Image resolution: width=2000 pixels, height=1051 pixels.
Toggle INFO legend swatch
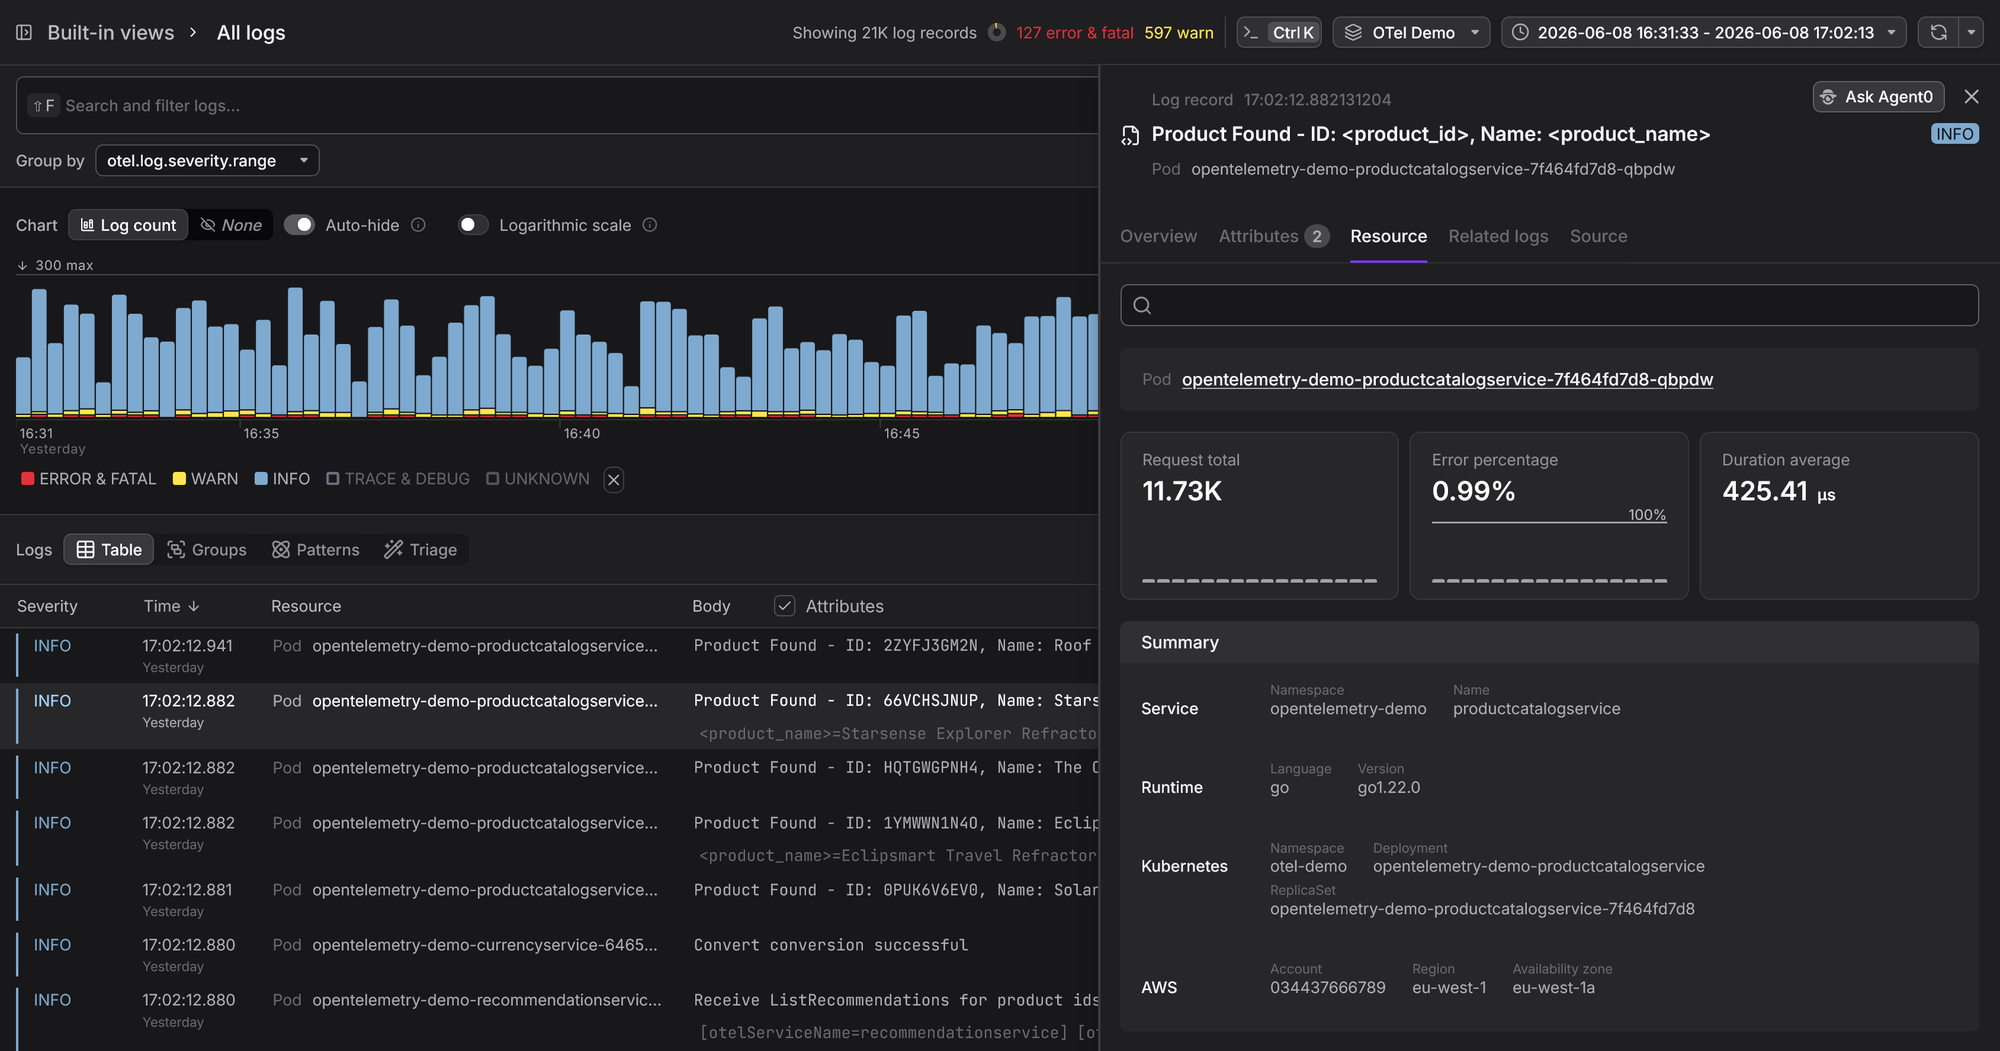(261, 479)
